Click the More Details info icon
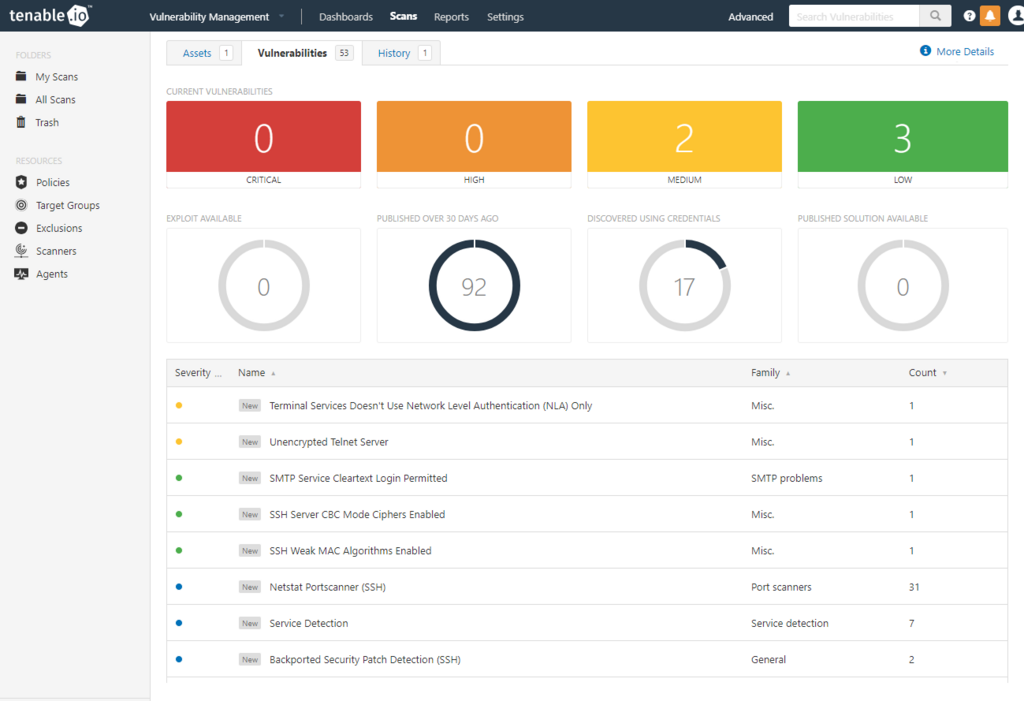The width and height of the screenshot is (1024, 701). coord(925,51)
